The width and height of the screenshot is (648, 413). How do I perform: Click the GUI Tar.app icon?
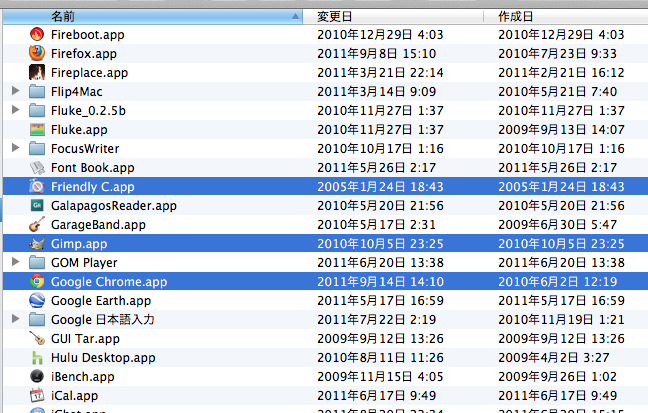point(37,339)
